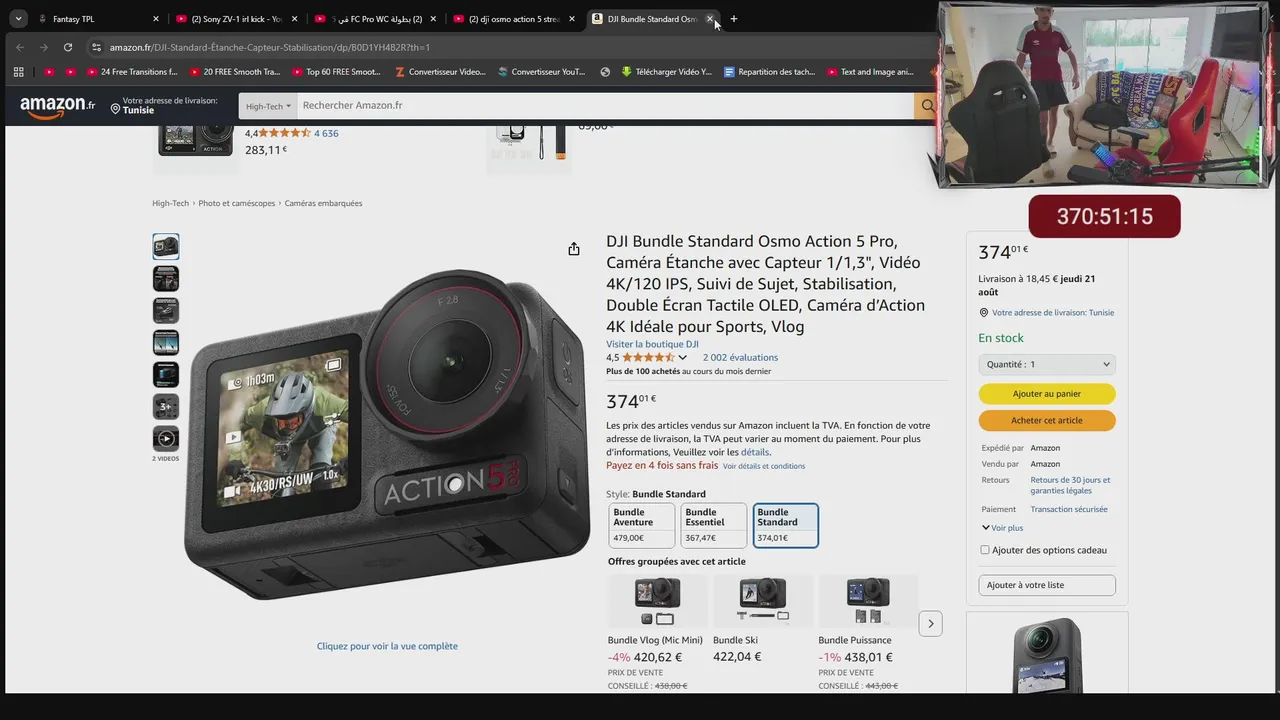Reload the Amazon page
Image resolution: width=1280 pixels, height=720 pixels.
point(68,47)
